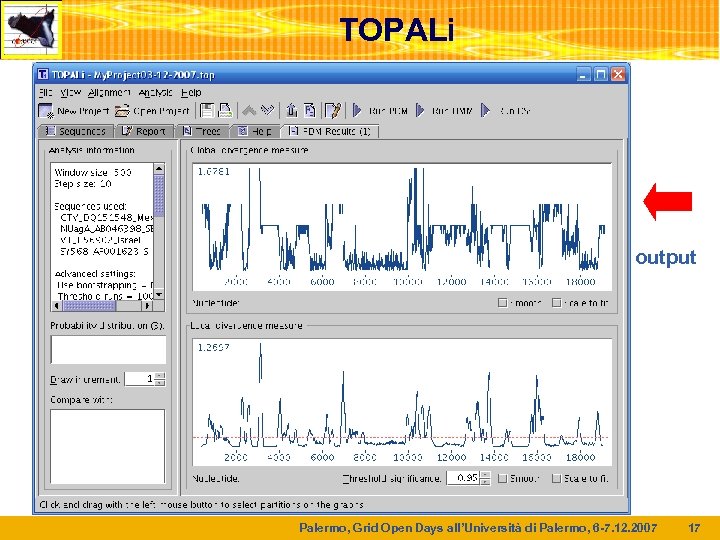Click the global divergence measure graph
This screenshot has height=540, width=720.
click(x=402, y=227)
